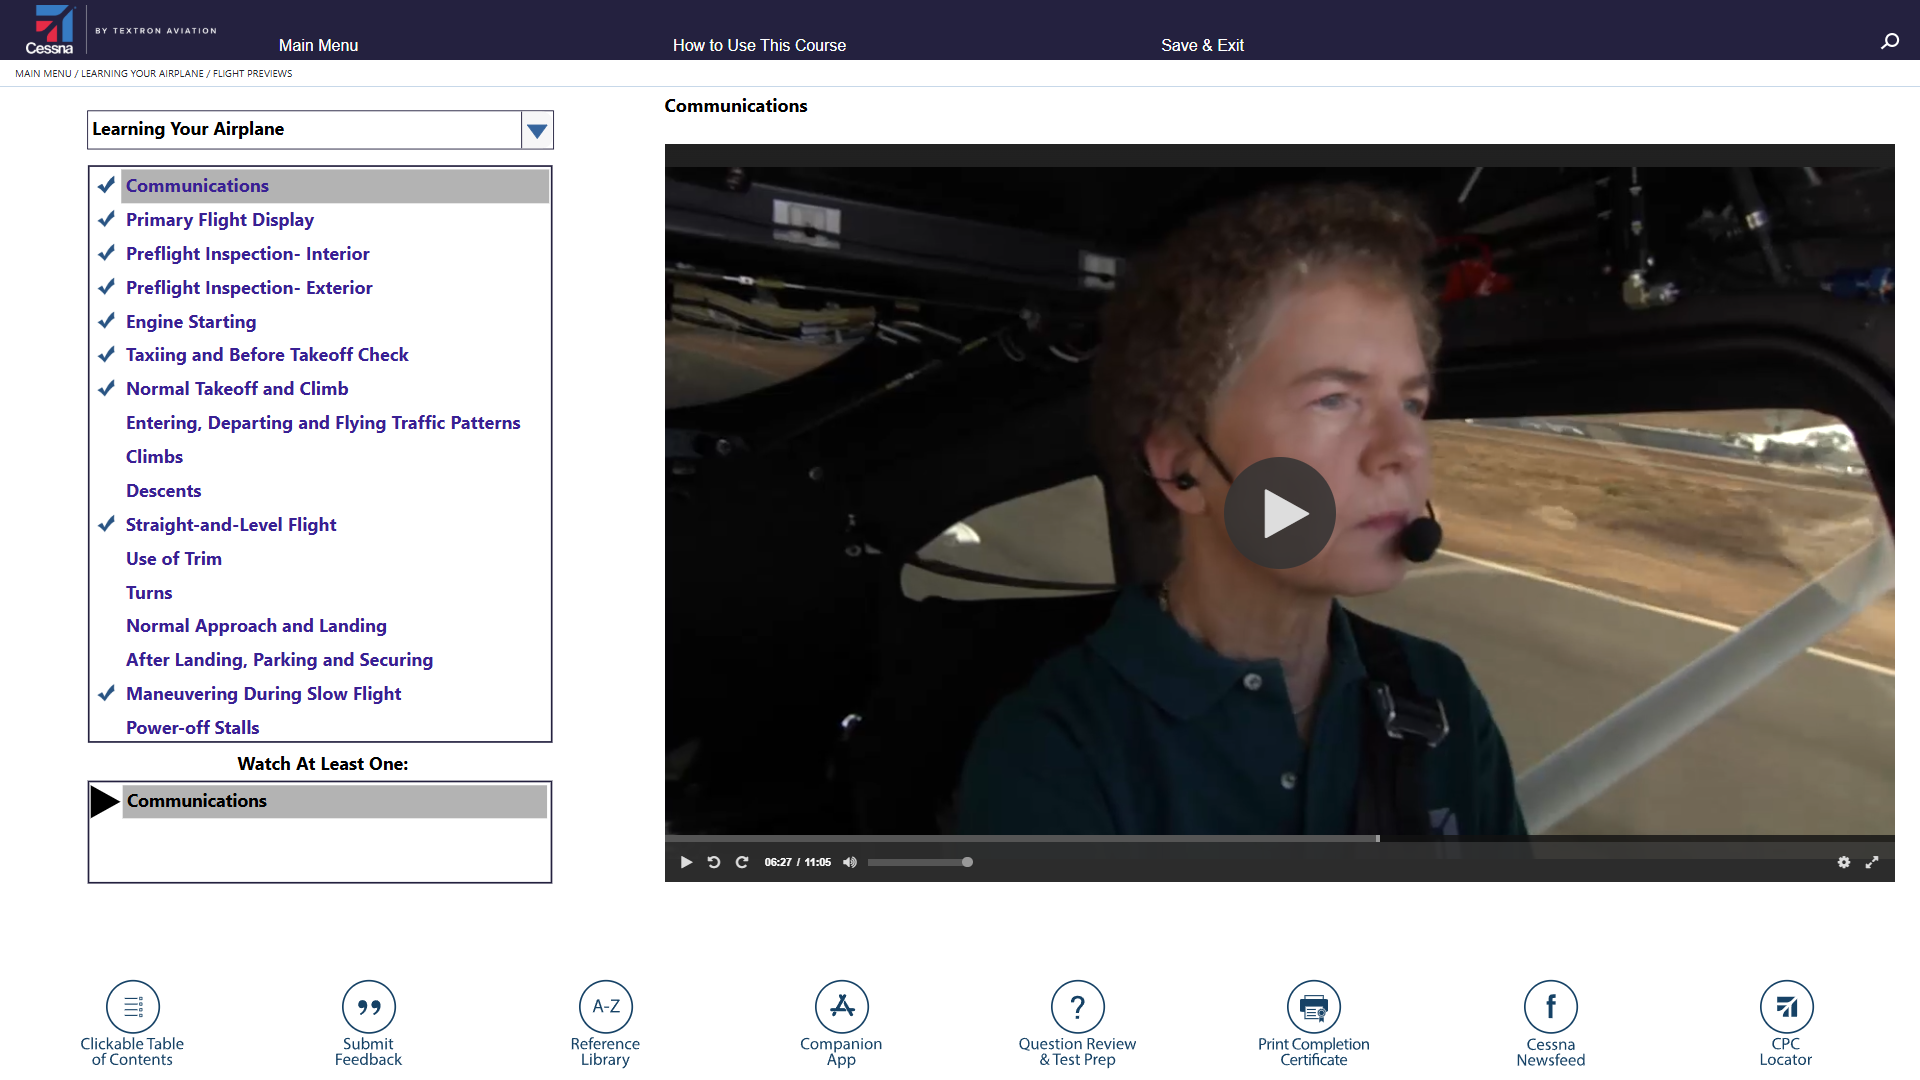Image resolution: width=1920 pixels, height=1080 pixels.
Task: Expand the Learning Your Airplane dropdown
Action: (537, 130)
